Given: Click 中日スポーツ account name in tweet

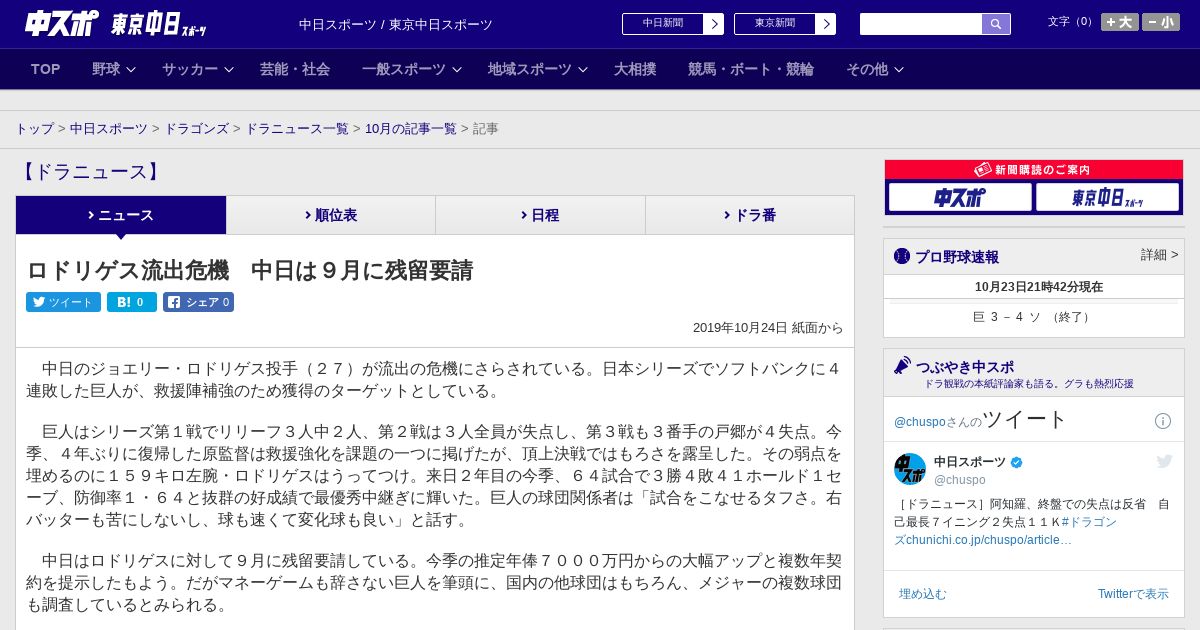Looking at the screenshot, I should (x=971, y=462).
